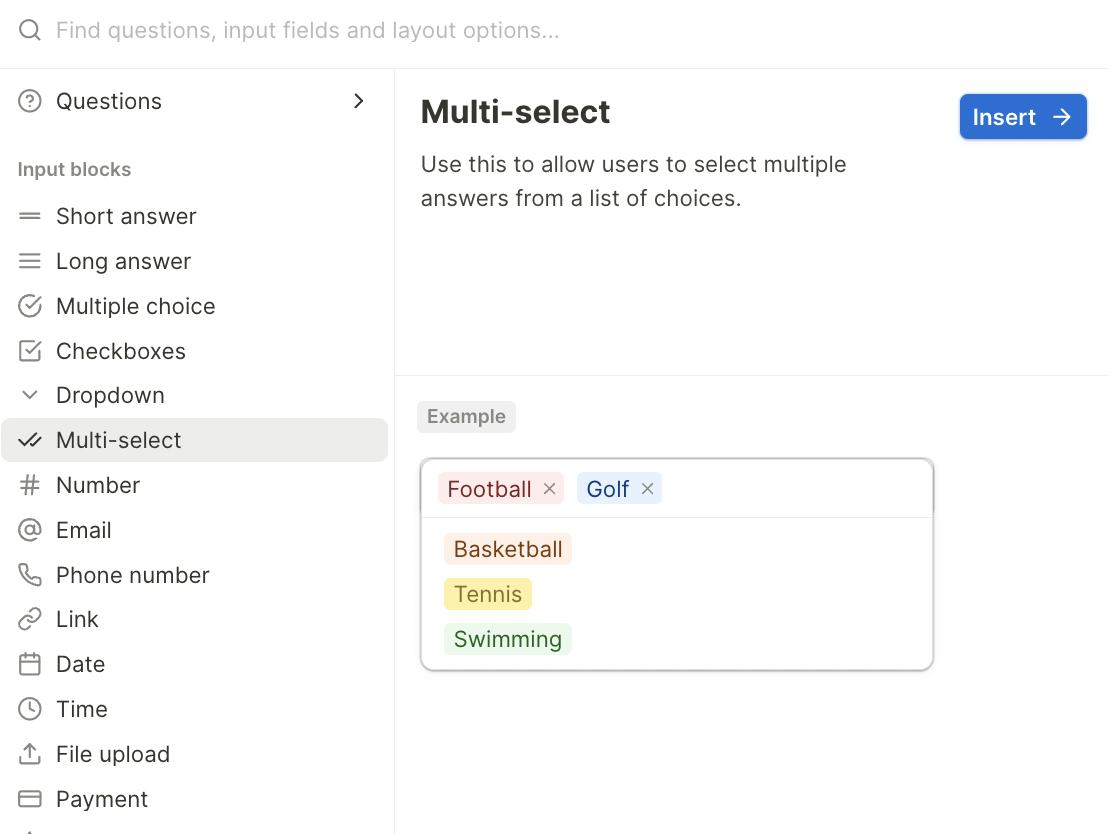Viewport: 1108px width, 834px height.
Task: Click the Number hash icon
Action: click(x=30, y=485)
